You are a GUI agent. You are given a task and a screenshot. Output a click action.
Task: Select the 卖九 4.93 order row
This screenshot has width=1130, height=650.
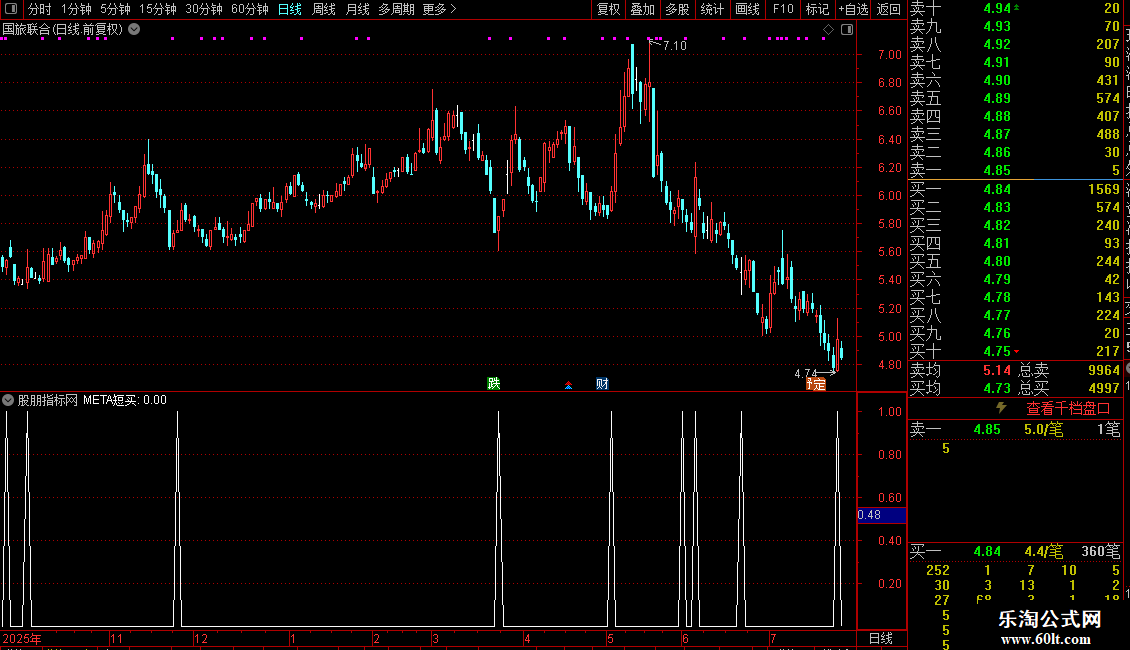click(1015, 26)
